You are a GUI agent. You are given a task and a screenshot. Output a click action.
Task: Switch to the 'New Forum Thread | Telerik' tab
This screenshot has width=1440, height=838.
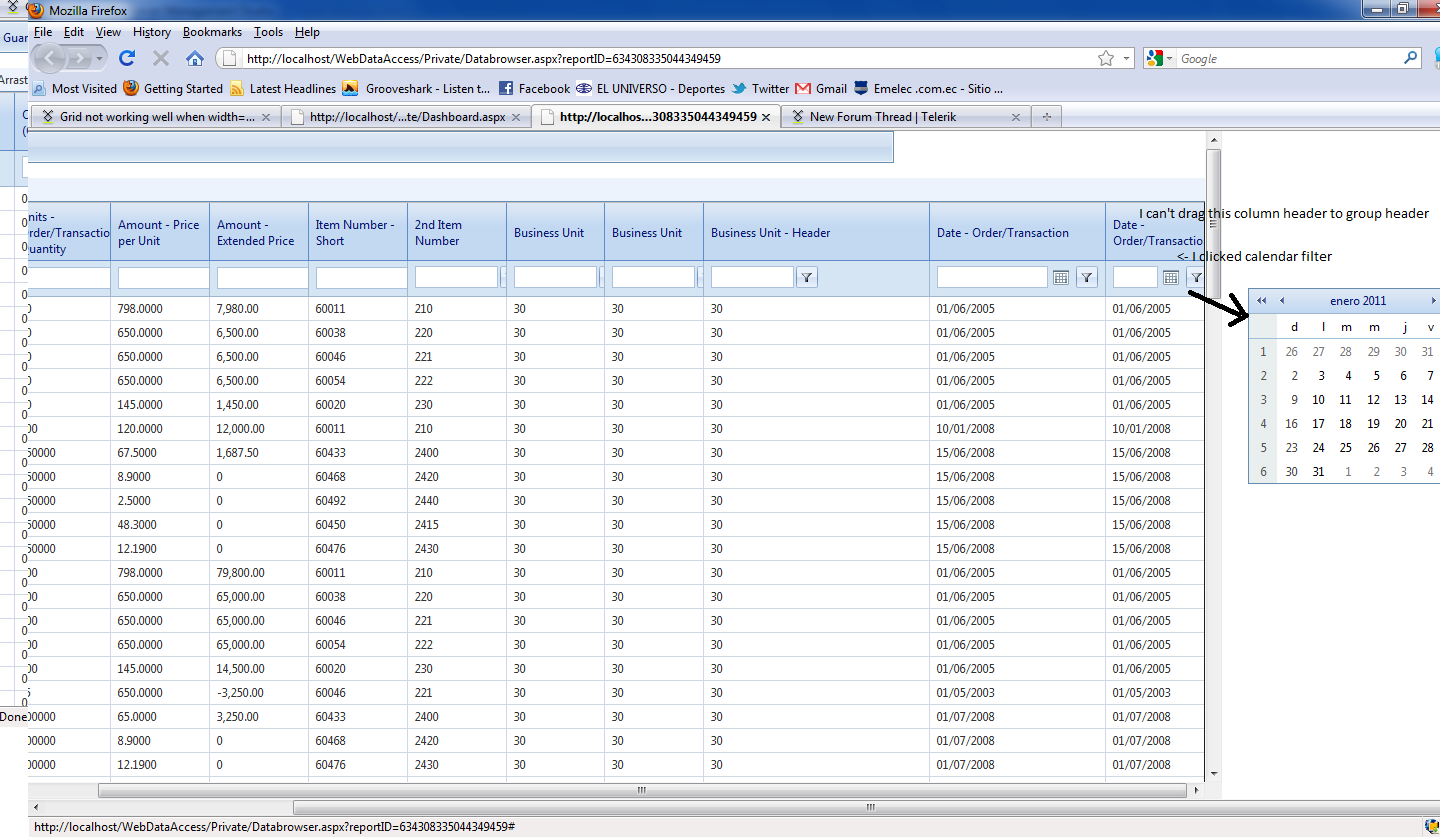coord(883,117)
